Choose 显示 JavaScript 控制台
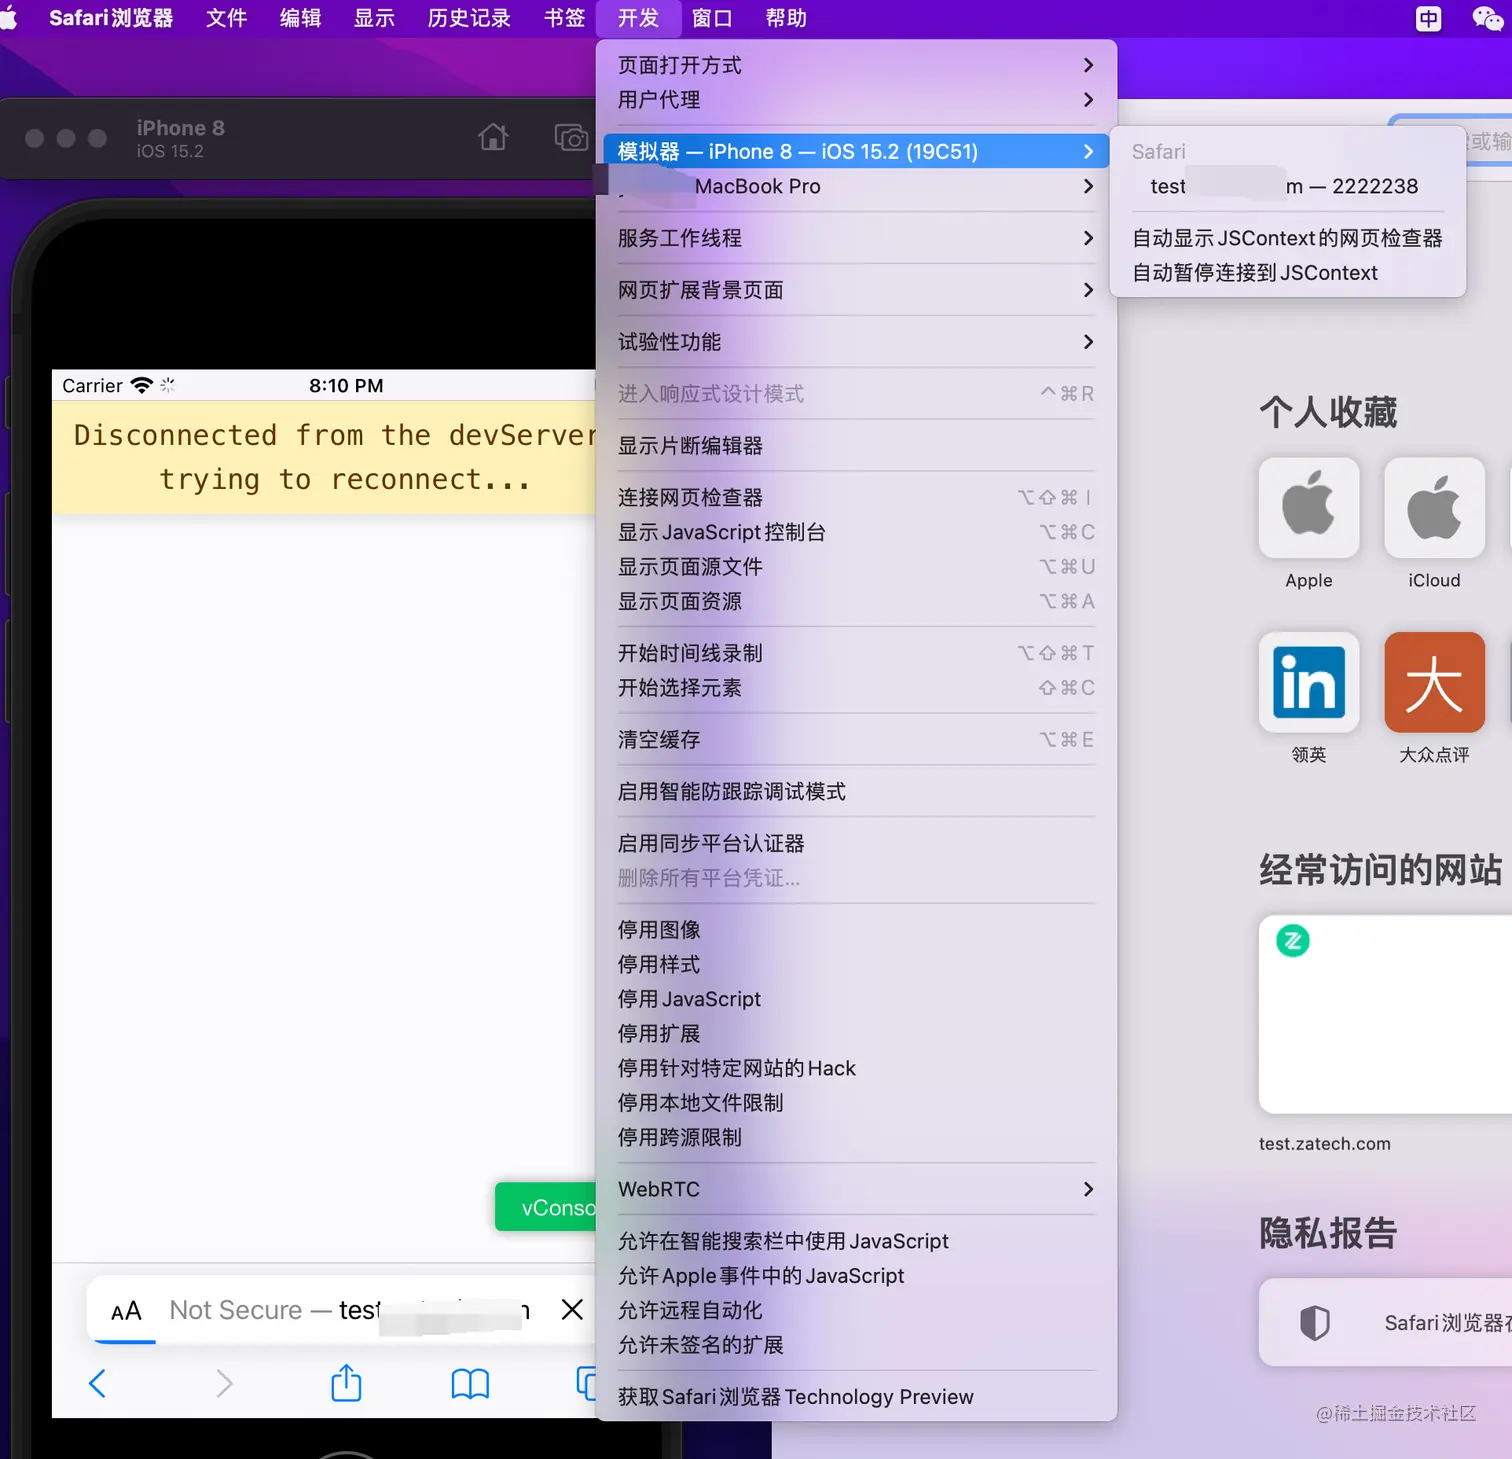This screenshot has width=1512, height=1459. pyautogui.click(x=856, y=532)
